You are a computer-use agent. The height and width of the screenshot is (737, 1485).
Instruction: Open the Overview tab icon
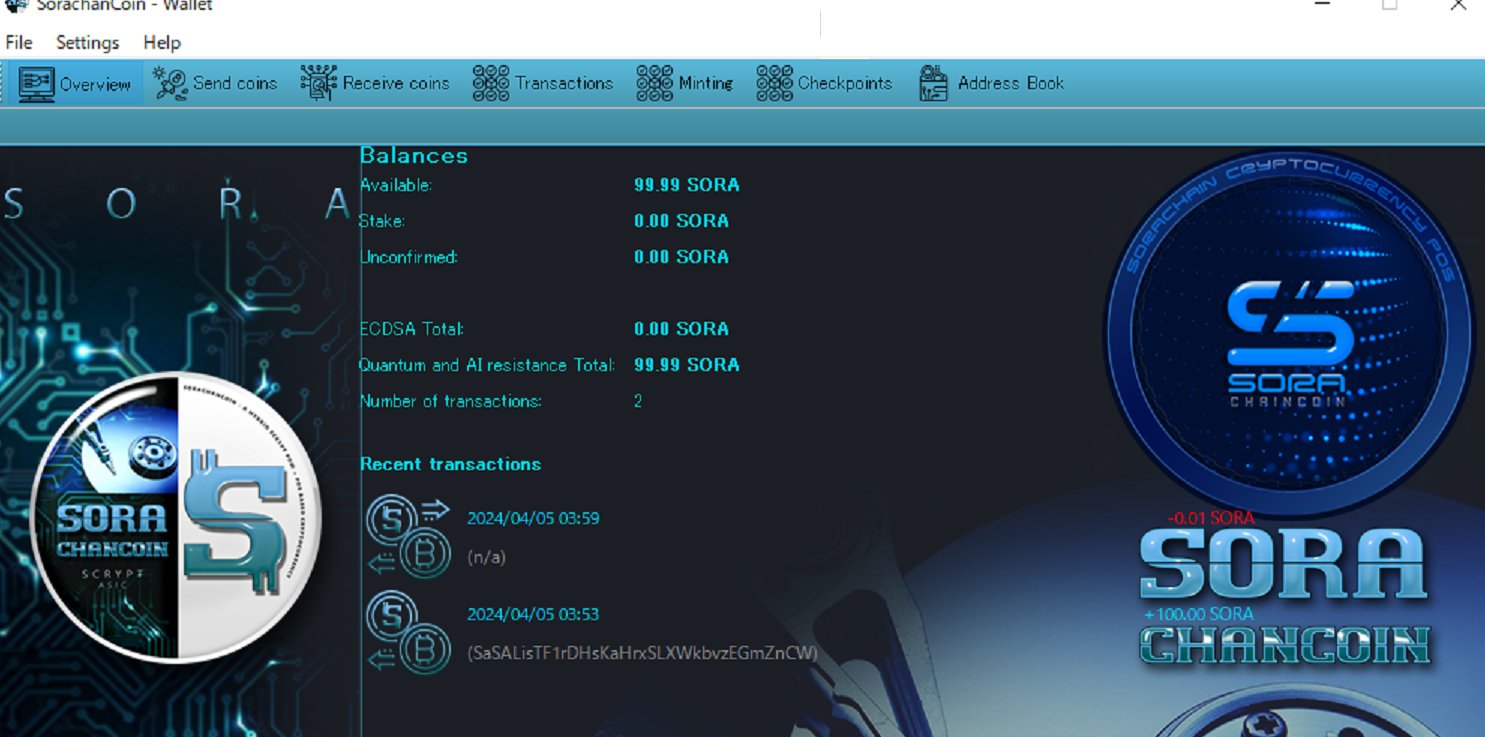(x=36, y=83)
